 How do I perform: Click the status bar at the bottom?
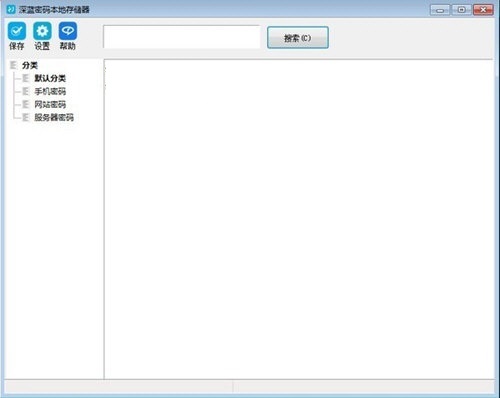point(249,387)
